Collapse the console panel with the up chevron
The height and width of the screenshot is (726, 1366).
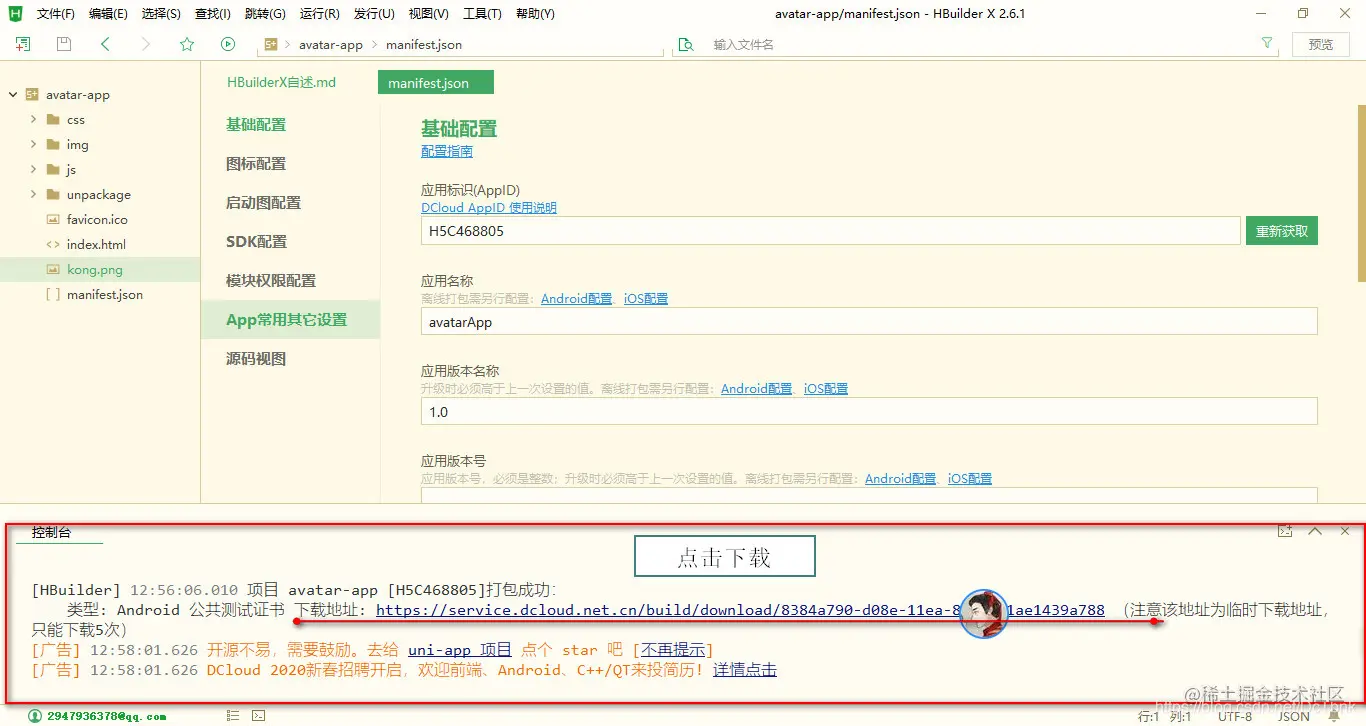coord(1314,531)
